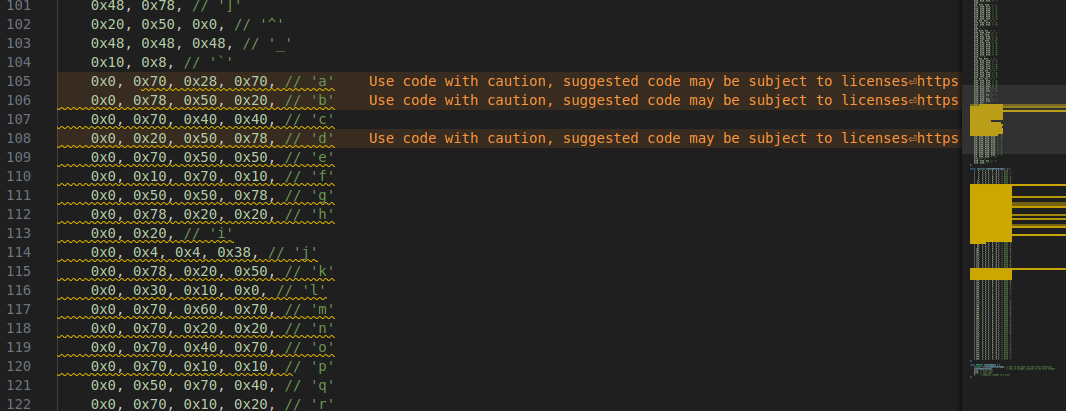
Task: Jump to the largest yellow block in minimap
Action: (x=991, y=213)
